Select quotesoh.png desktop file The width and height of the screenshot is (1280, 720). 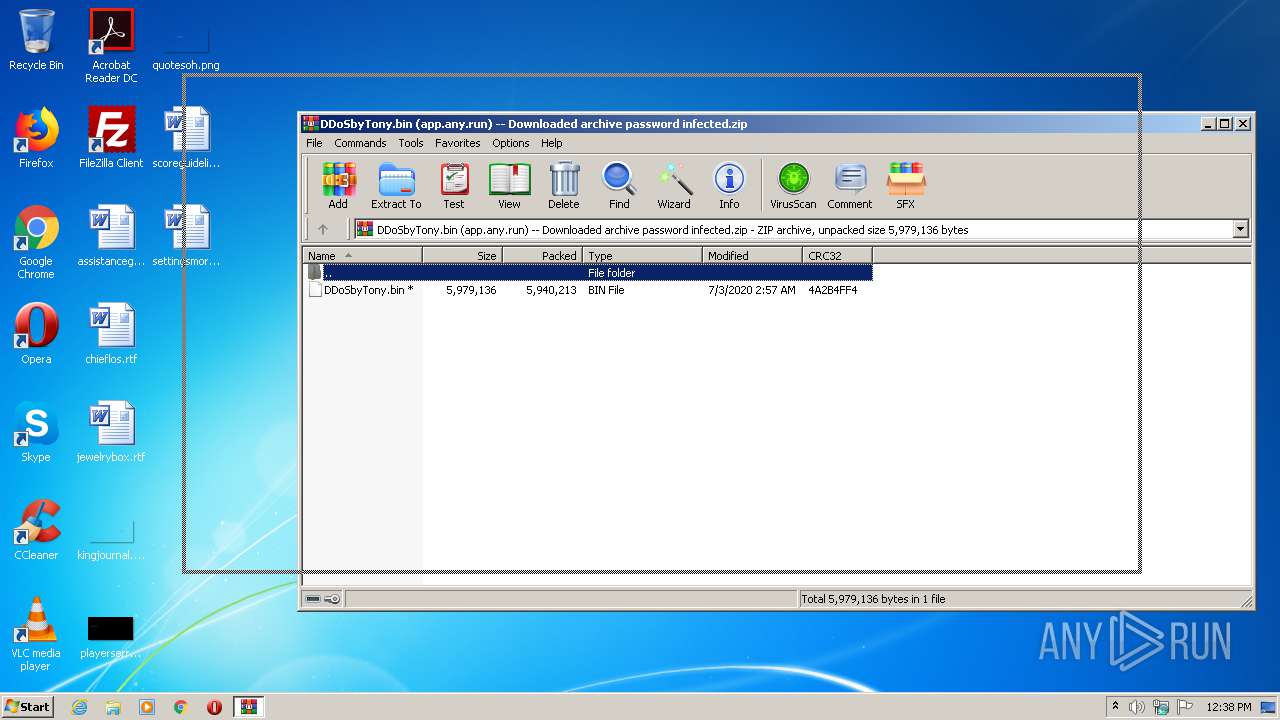(186, 46)
